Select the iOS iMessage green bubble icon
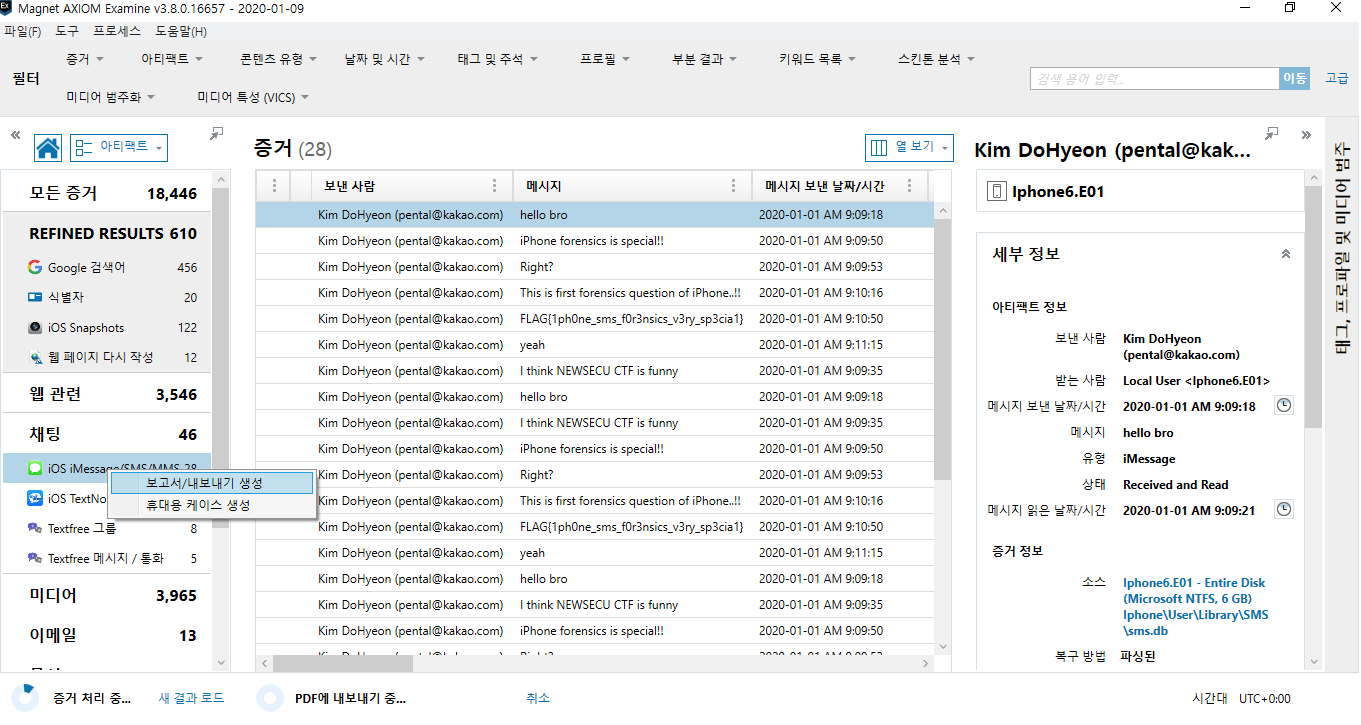 35,467
